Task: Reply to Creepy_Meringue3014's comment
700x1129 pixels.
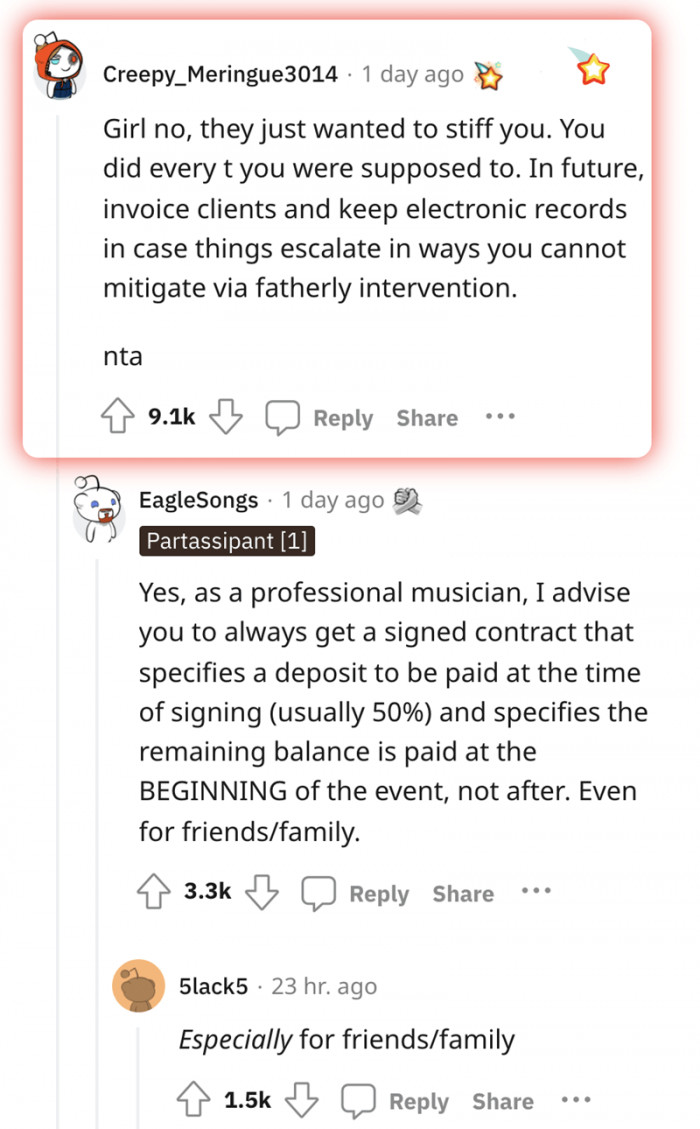Action: (320, 418)
